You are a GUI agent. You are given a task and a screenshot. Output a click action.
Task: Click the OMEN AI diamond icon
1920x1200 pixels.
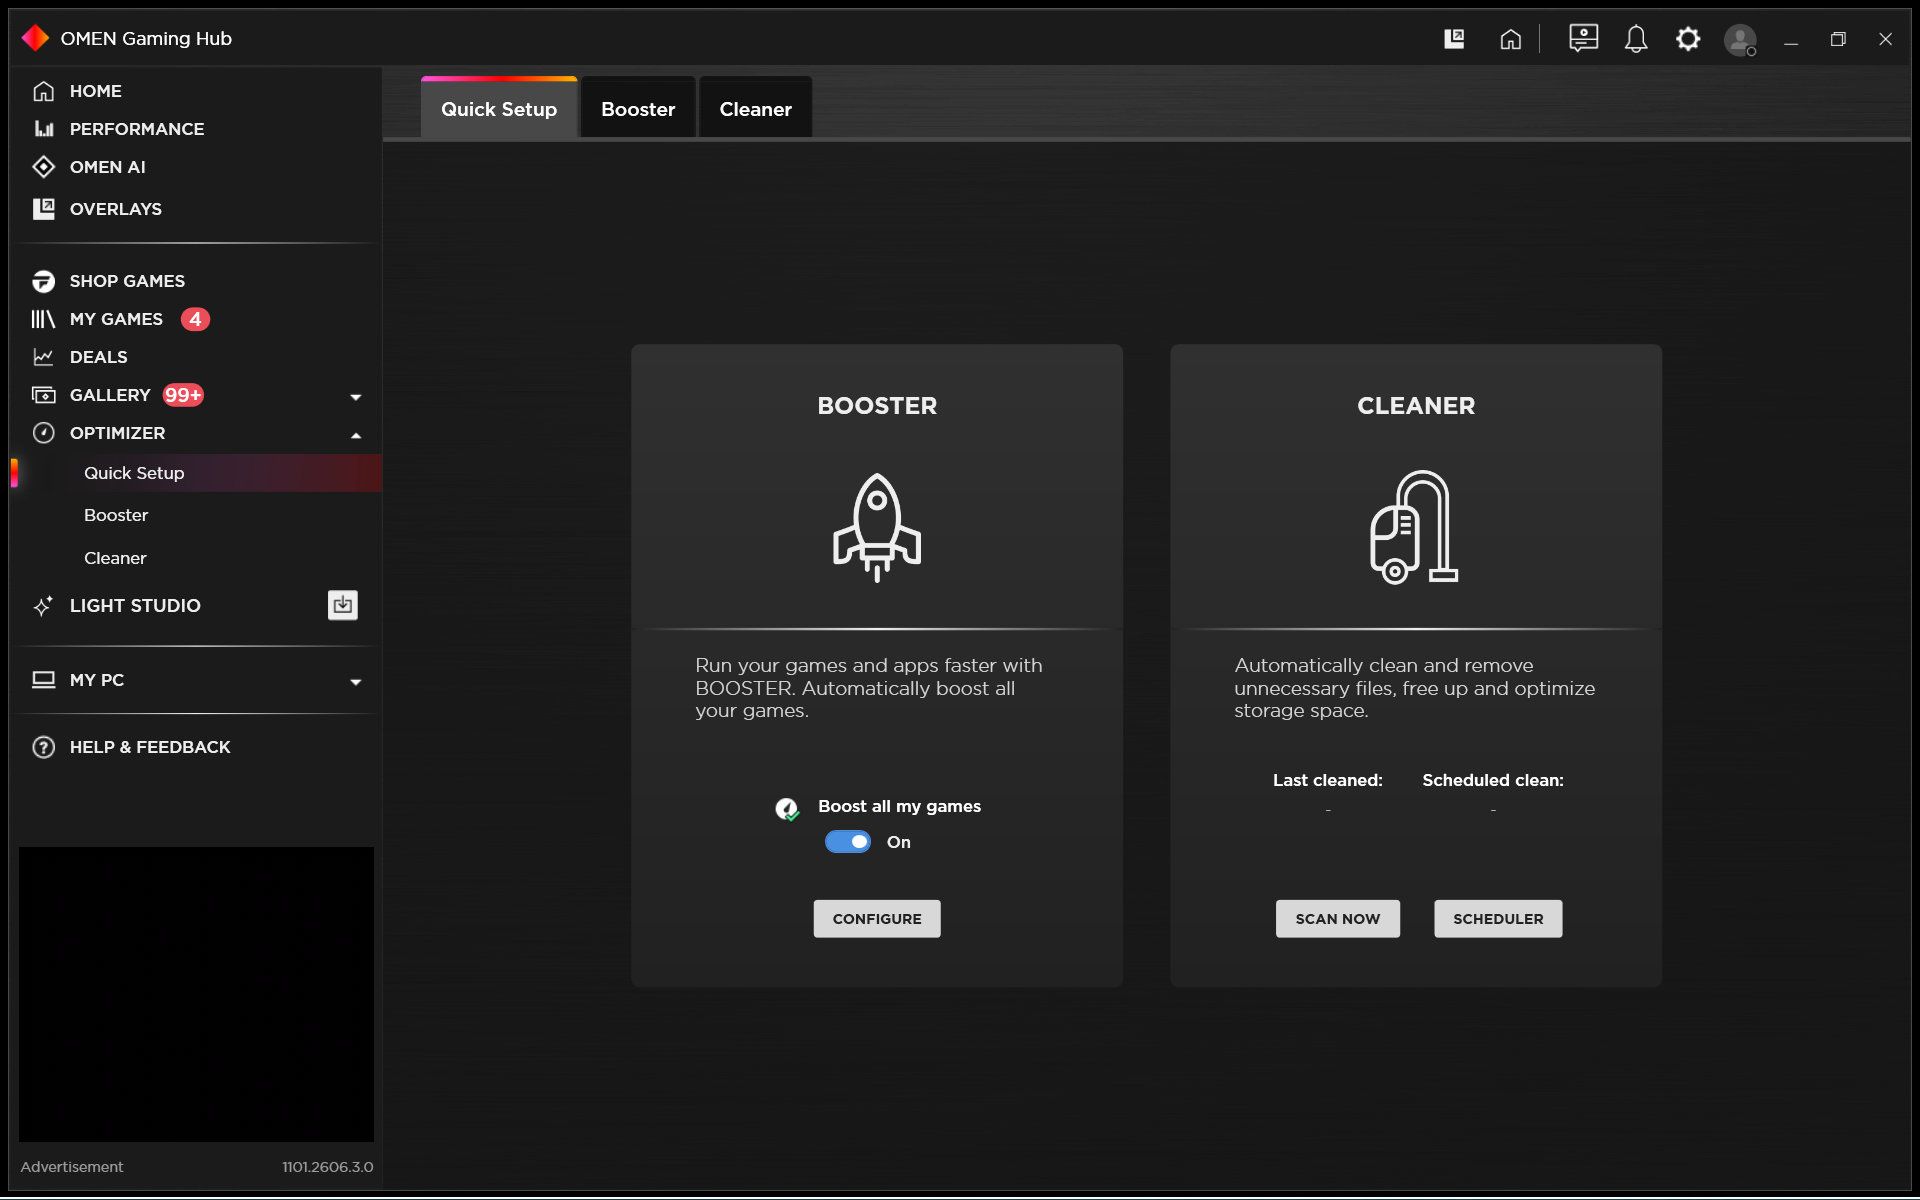(43, 167)
